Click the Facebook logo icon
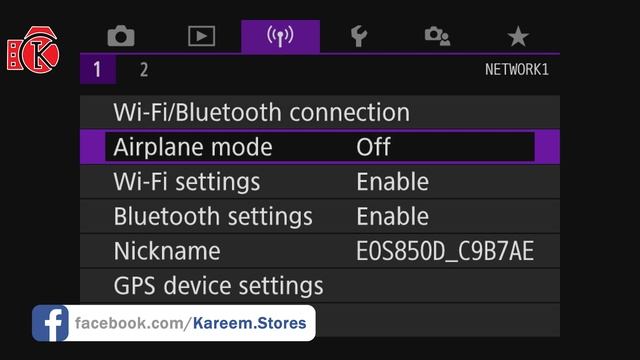 click(50, 323)
